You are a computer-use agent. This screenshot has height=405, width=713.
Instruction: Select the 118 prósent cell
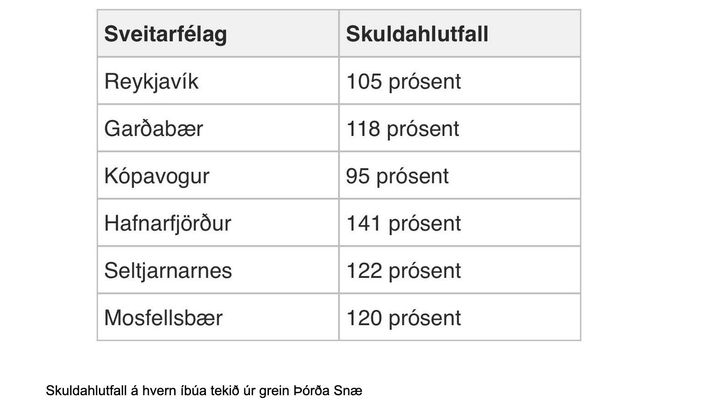[x=402, y=129]
